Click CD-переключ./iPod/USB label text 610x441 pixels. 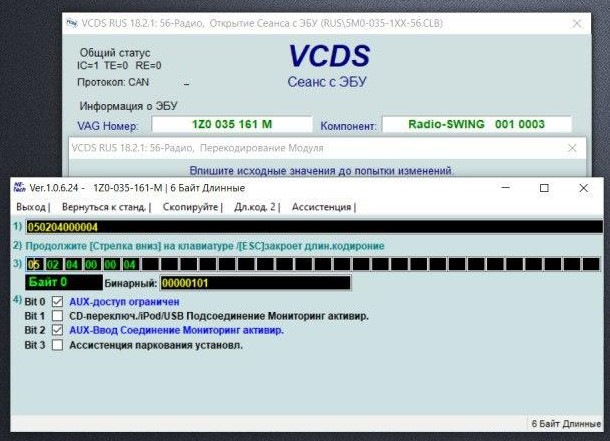219,316
